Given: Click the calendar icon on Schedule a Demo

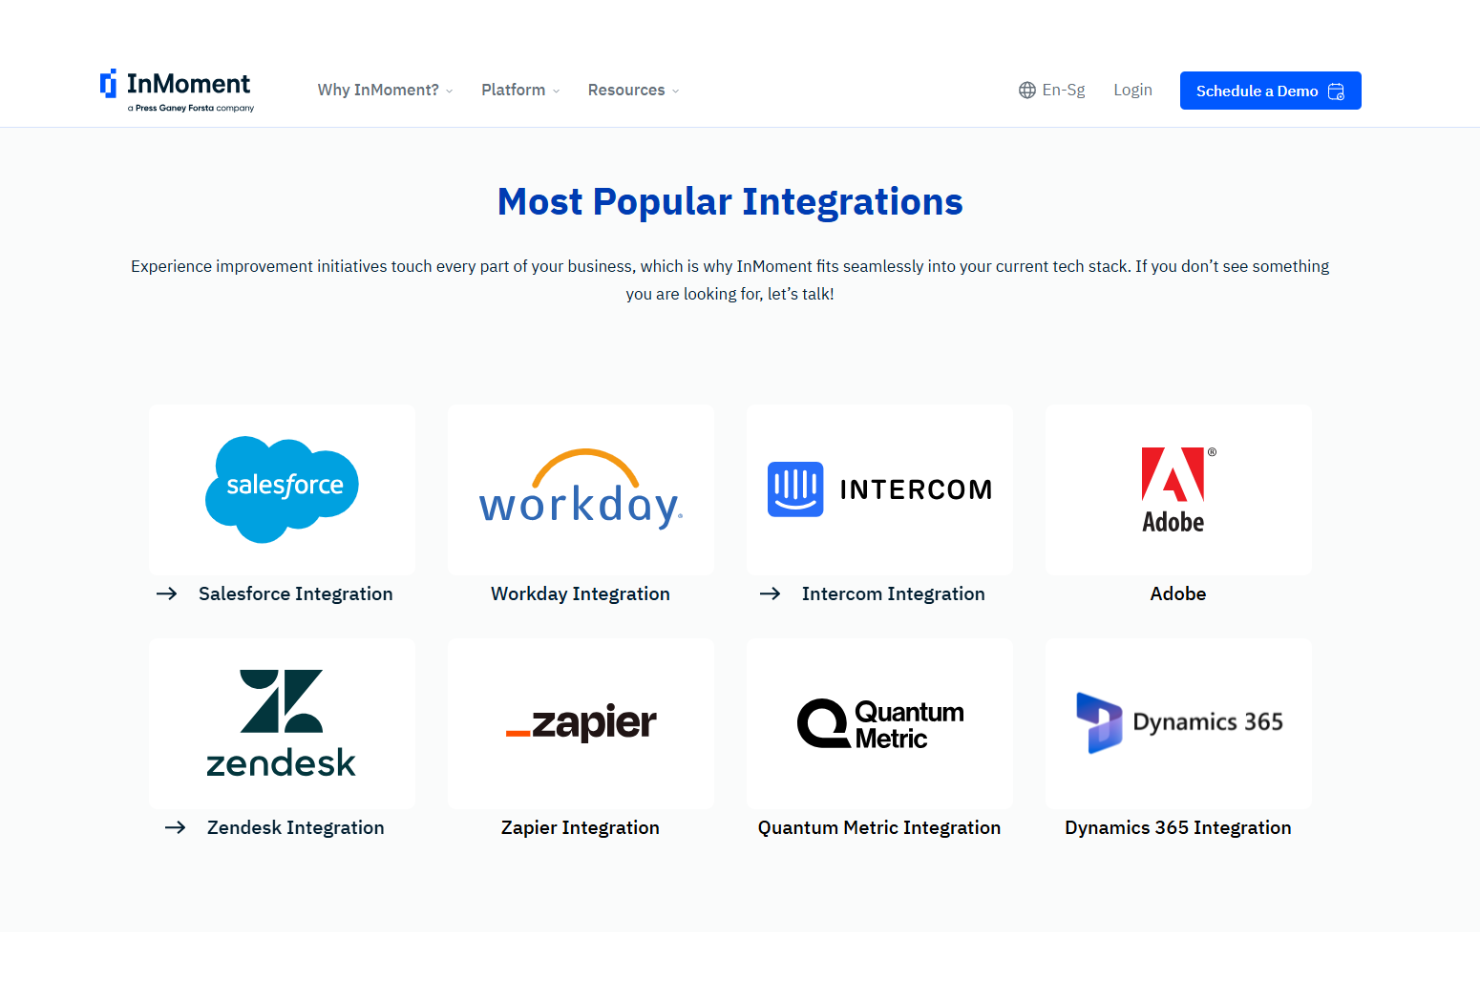Looking at the screenshot, I should pyautogui.click(x=1336, y=91).
